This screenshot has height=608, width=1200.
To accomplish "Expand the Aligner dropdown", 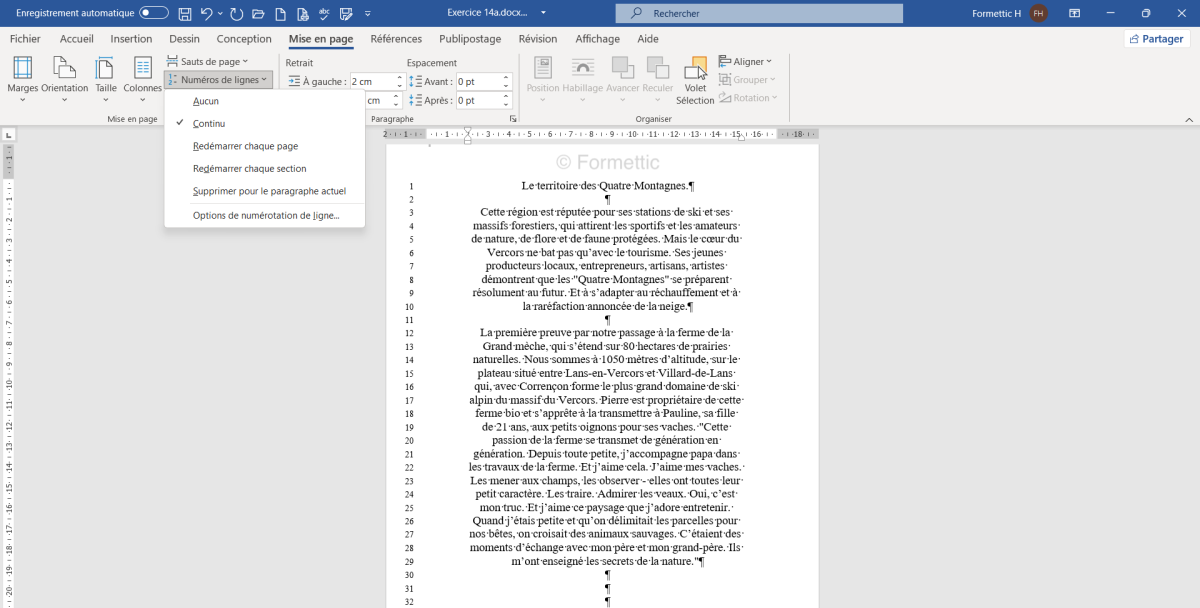I will coord(746,61).
